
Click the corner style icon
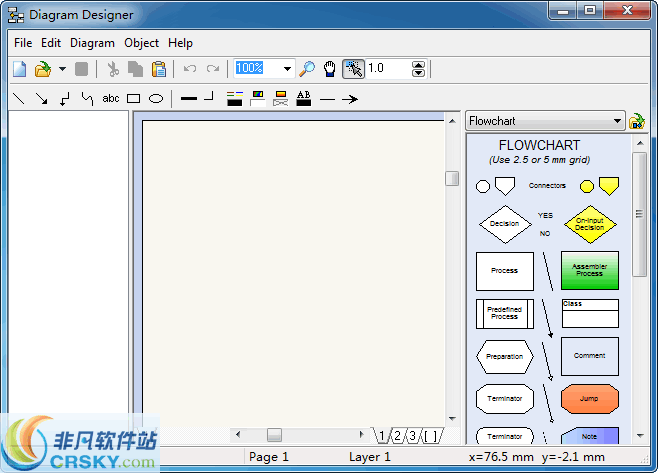tap(209, 97)
